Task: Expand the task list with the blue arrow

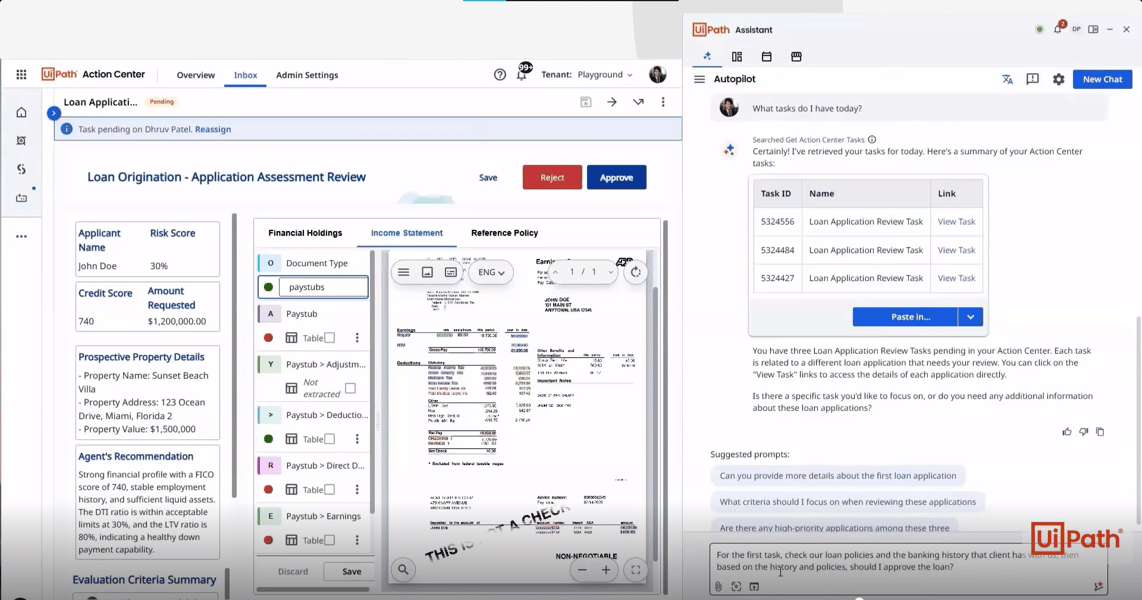Action: coord(53,114)
